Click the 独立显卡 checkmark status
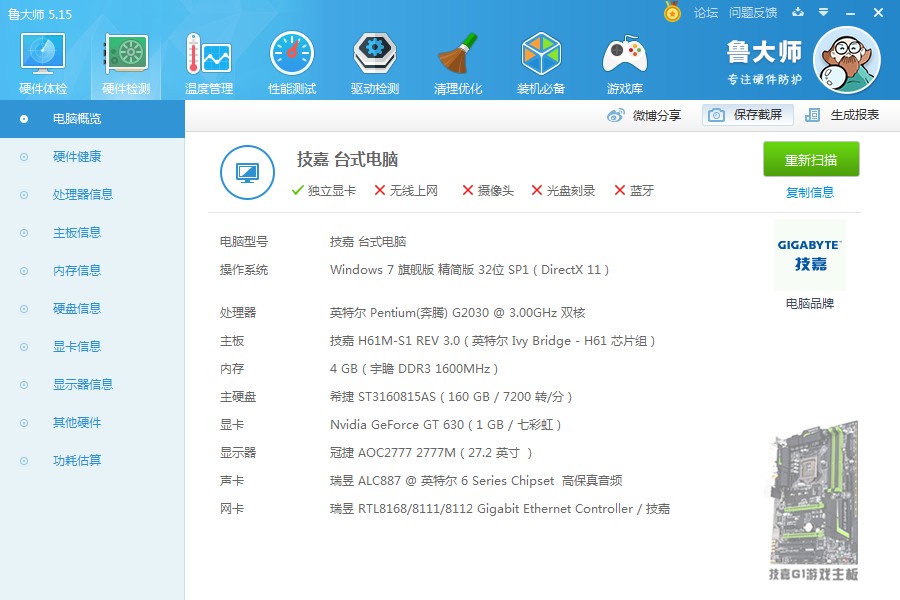The width and height of the screenshot is (900, 600). 324,190
